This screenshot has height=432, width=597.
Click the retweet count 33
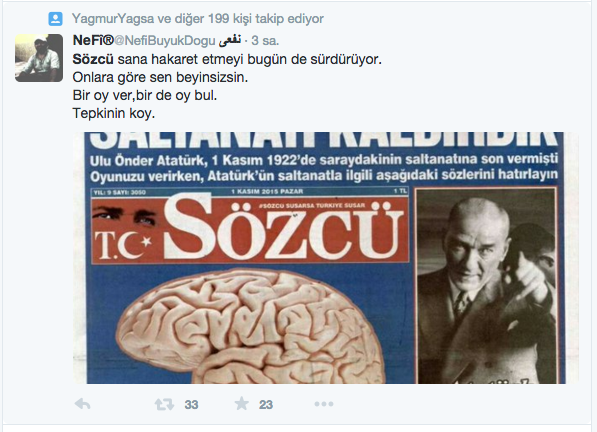pos(191,405)
